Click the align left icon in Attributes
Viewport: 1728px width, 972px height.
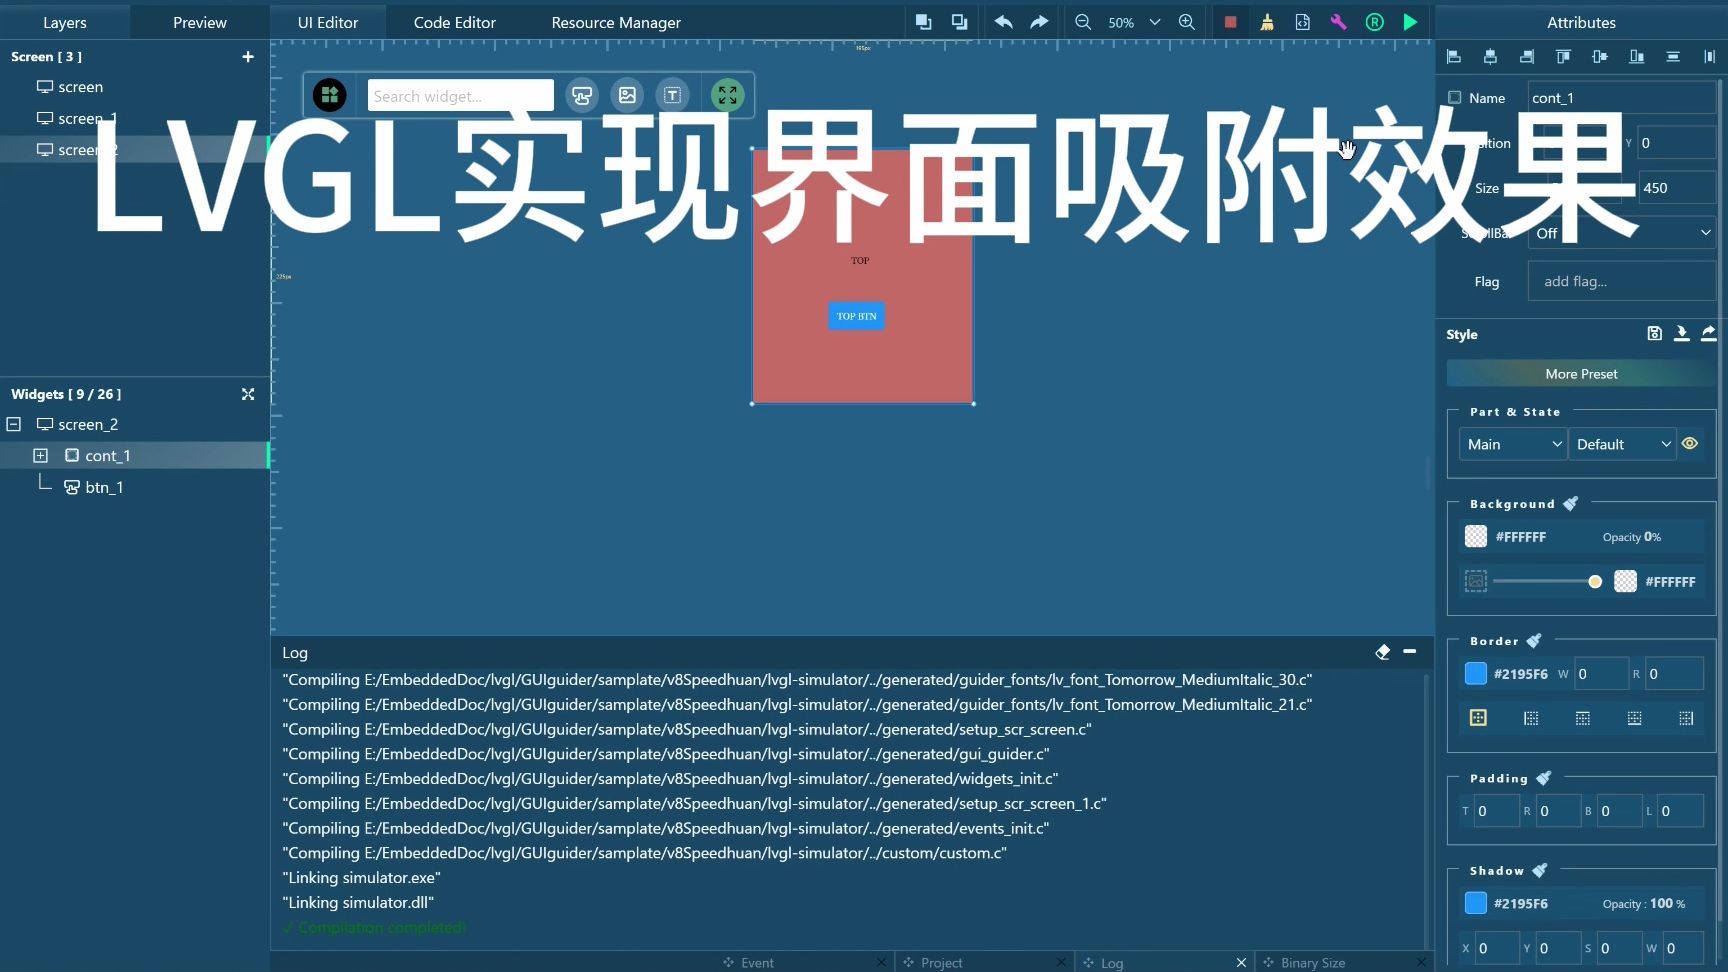1454,57
